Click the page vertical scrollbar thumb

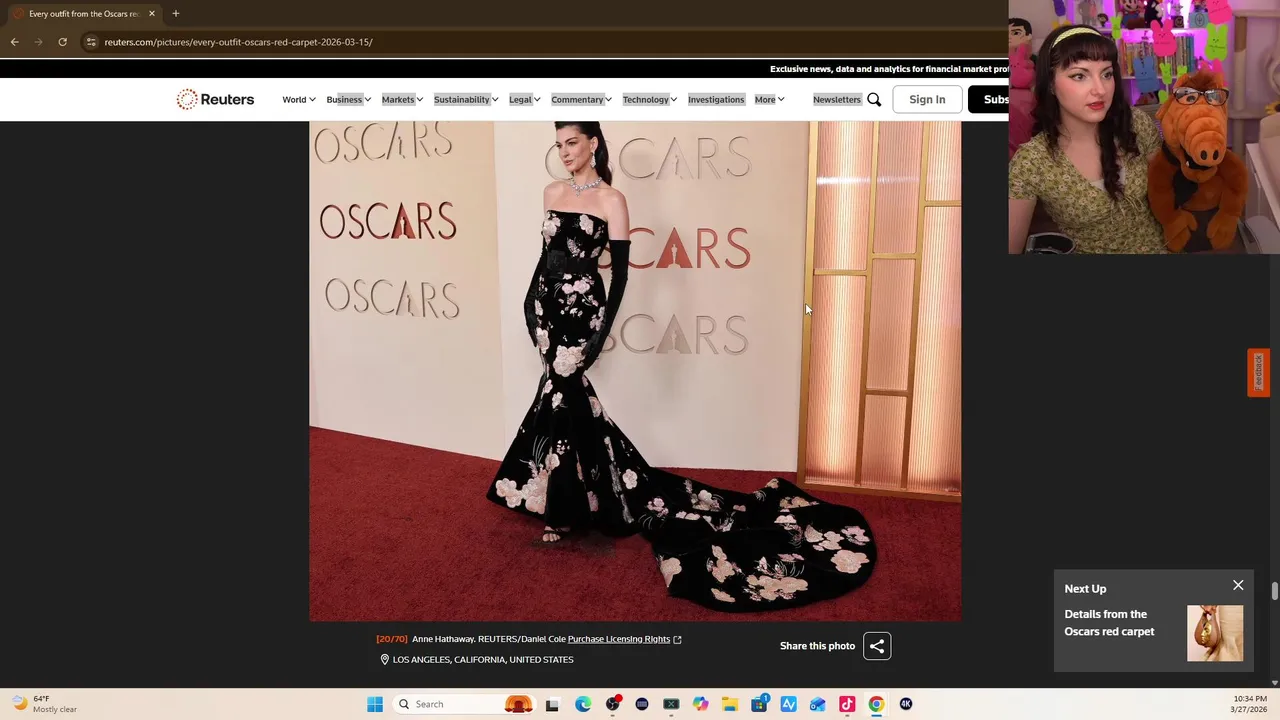click(x=1274, y=591)
